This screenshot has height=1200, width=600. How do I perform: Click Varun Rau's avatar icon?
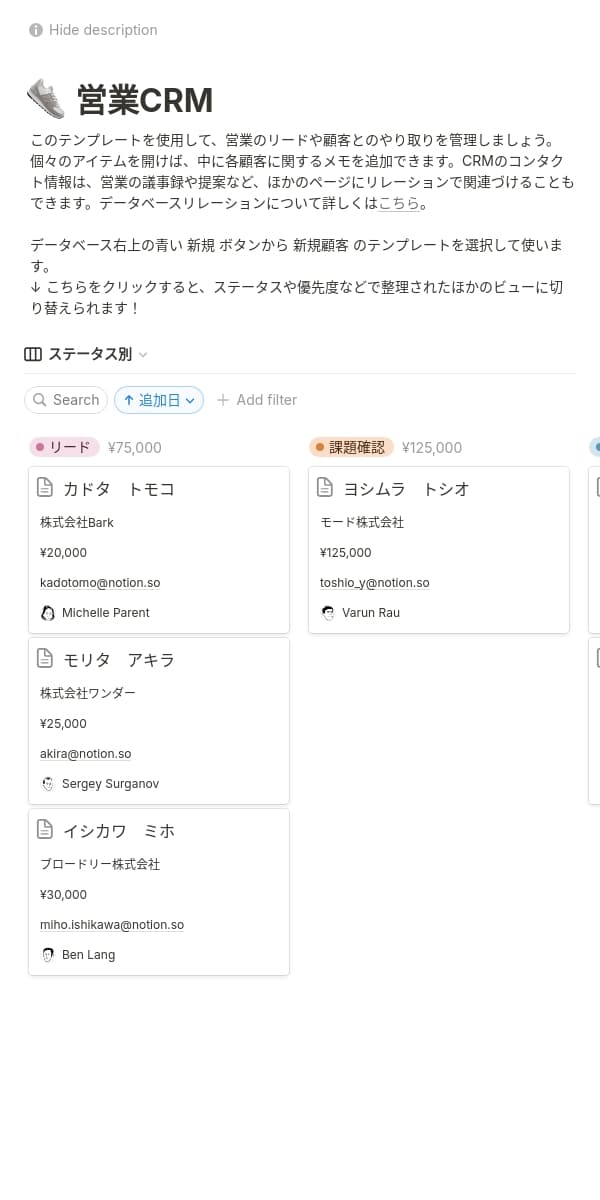tap(328, 613)
